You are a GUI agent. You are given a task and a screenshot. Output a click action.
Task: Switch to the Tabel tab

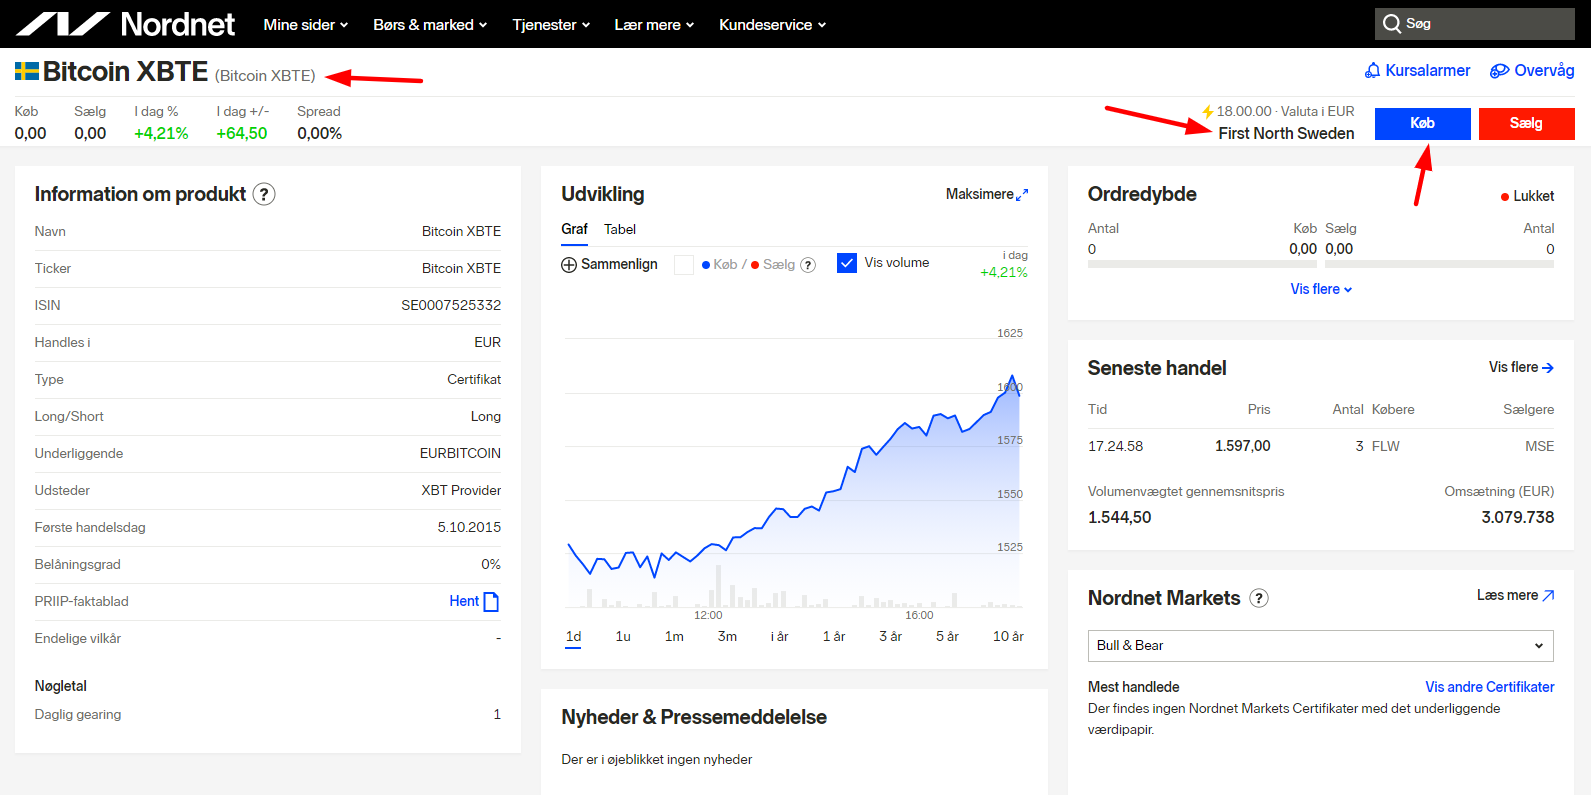[620, 229]
